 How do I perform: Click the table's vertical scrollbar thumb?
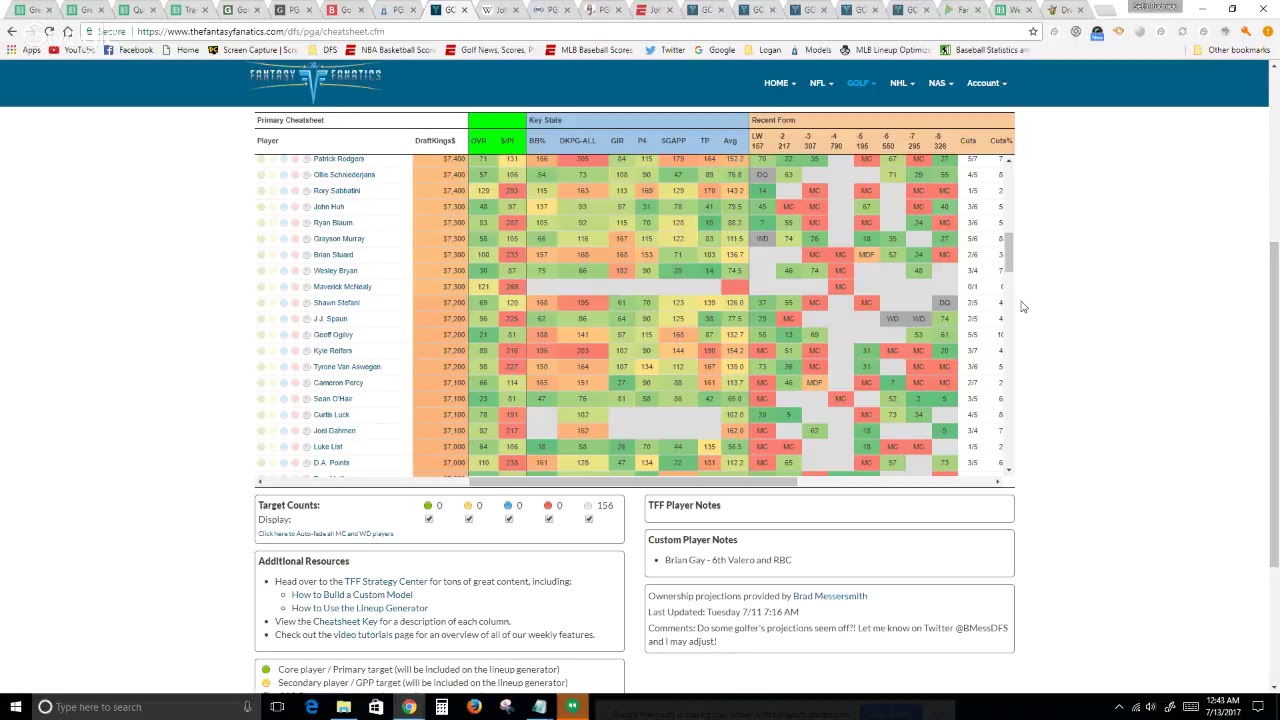point(1009,252)
